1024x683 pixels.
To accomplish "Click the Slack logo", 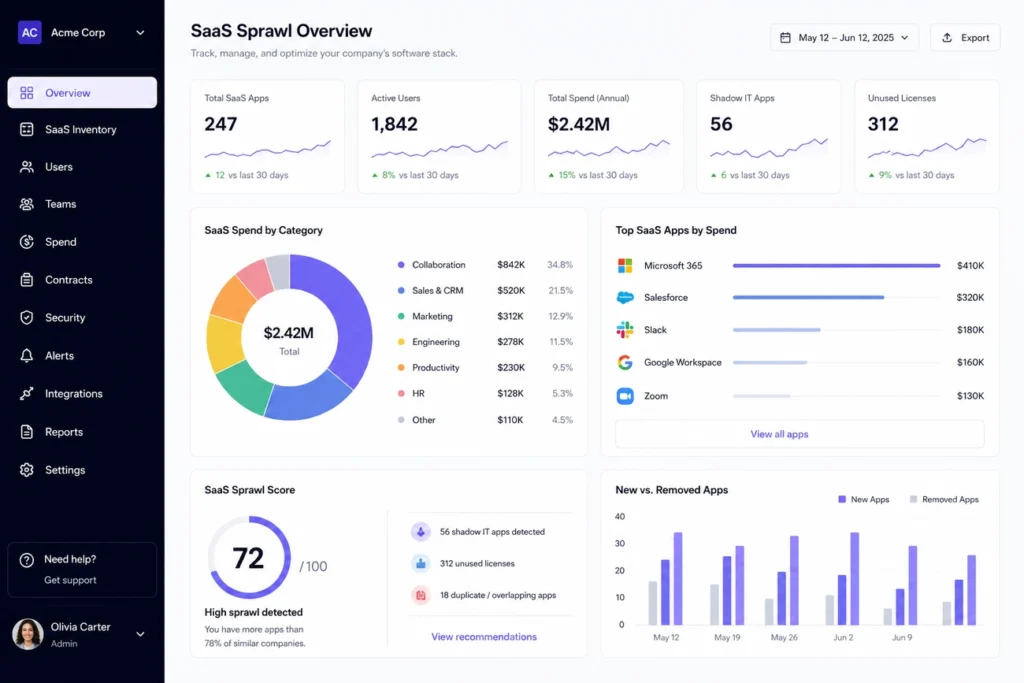I will [625, 330].
